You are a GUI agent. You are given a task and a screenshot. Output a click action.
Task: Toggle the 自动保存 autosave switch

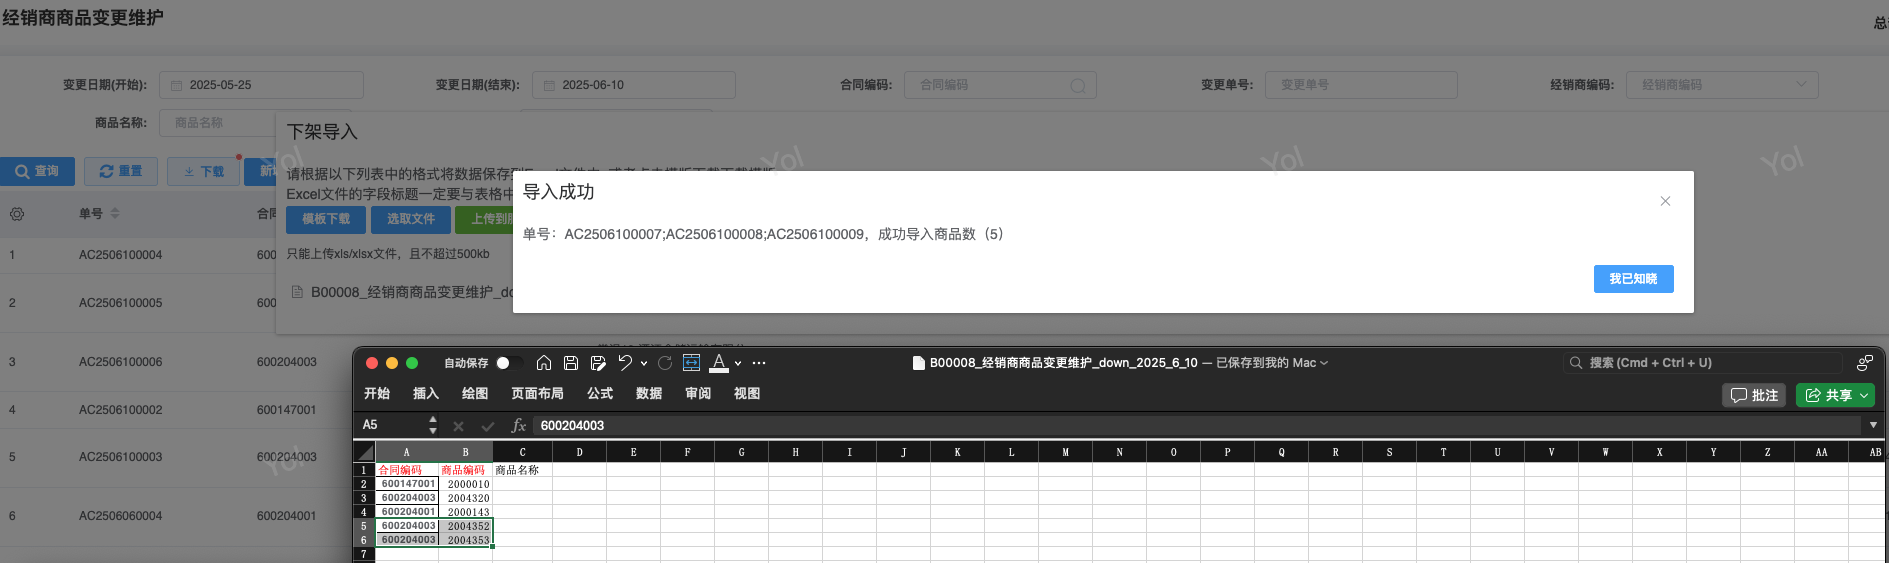tap(508, 363)
